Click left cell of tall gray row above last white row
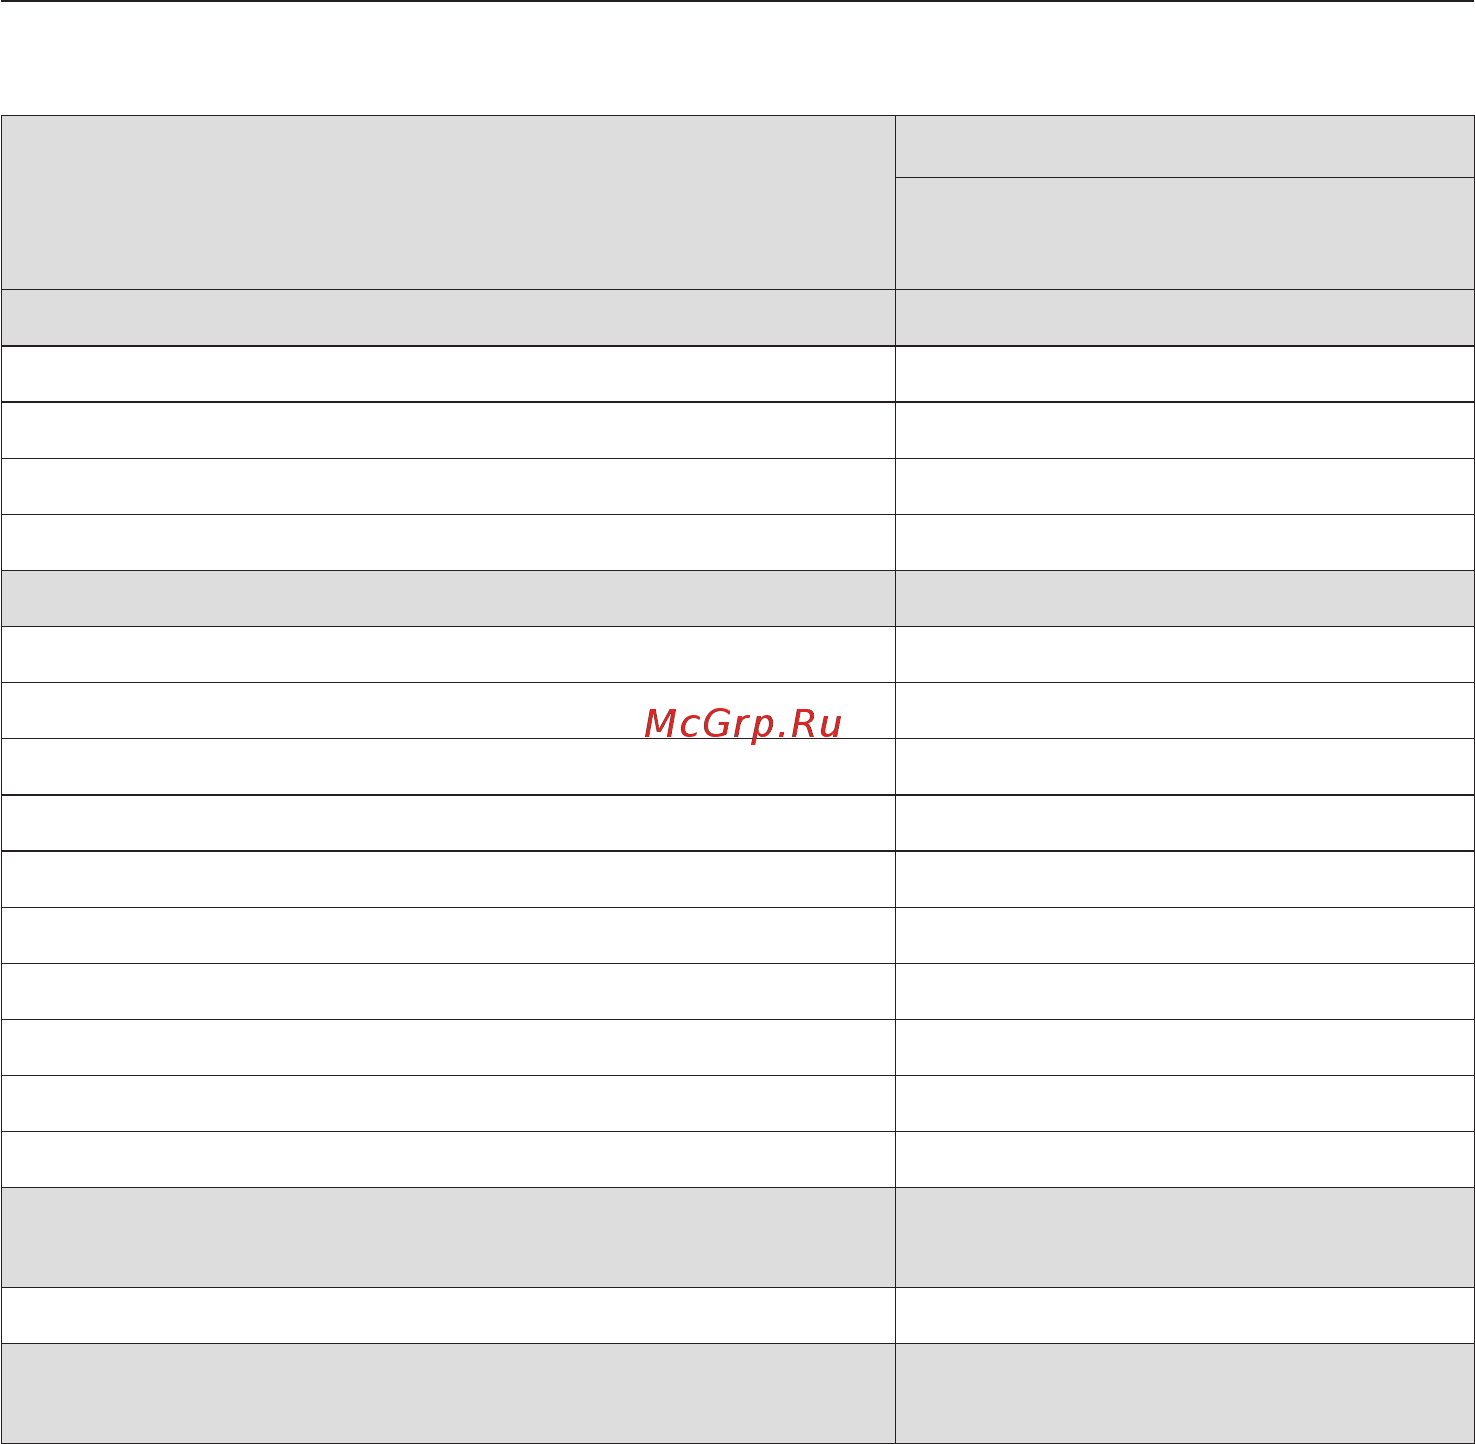 click(448, 1238)
